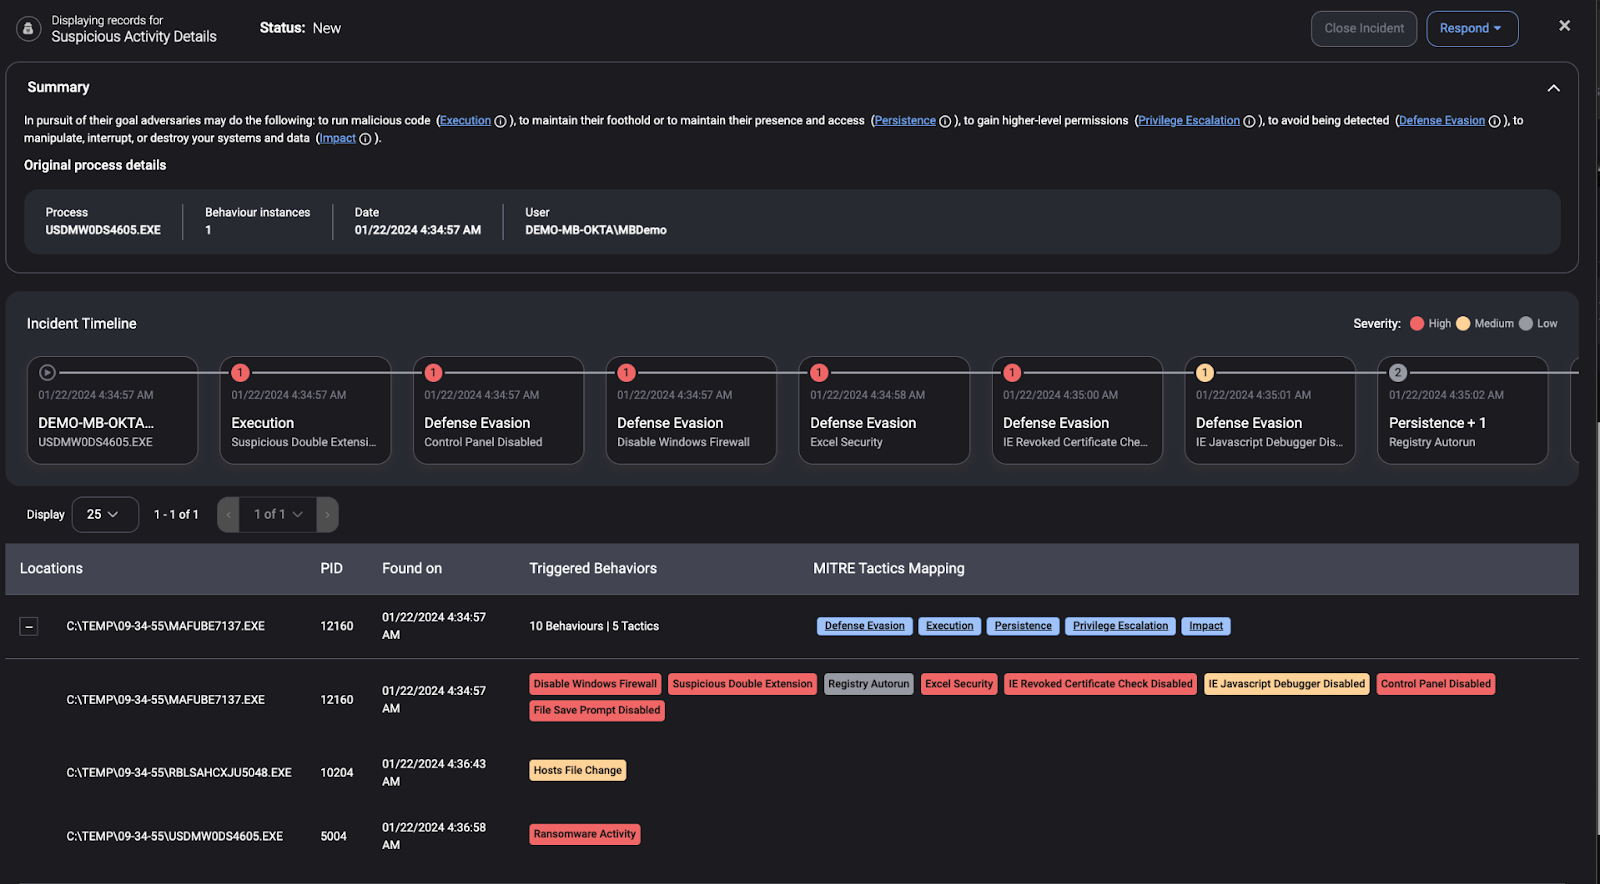Screen dimensions: 1600x884
Task: Click the 10 Behaviours | 5 Tactics text
Action: tap(594, 627)
